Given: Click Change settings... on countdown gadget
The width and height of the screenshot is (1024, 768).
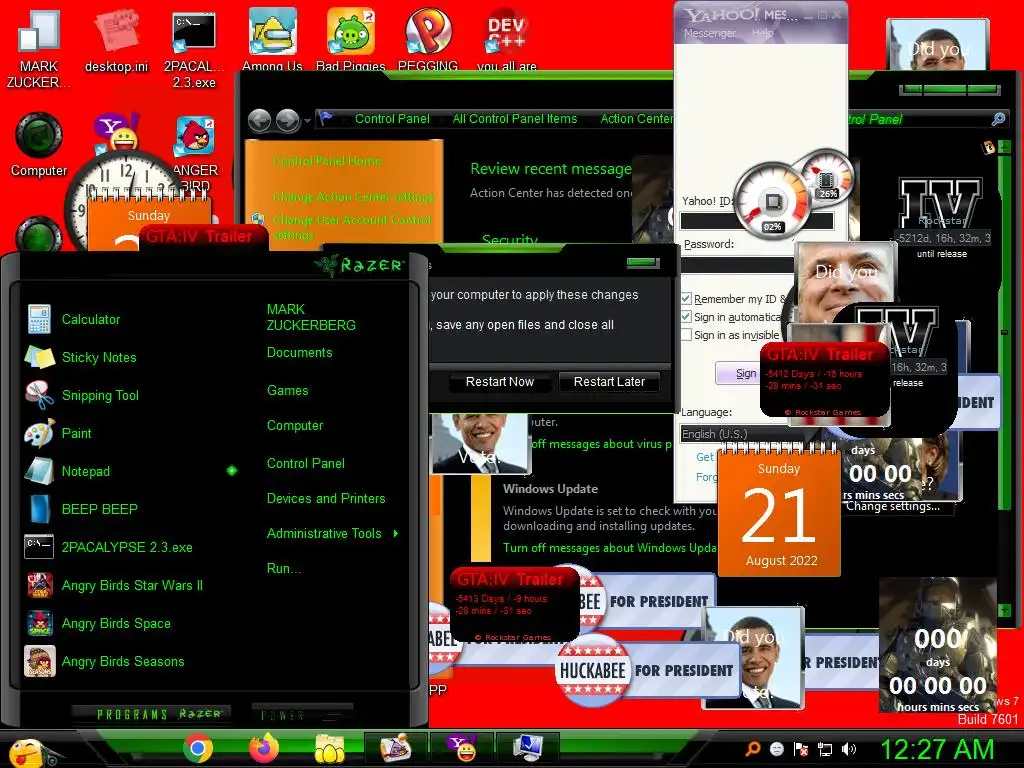Looking at the screenshot, I should [893, 506].
